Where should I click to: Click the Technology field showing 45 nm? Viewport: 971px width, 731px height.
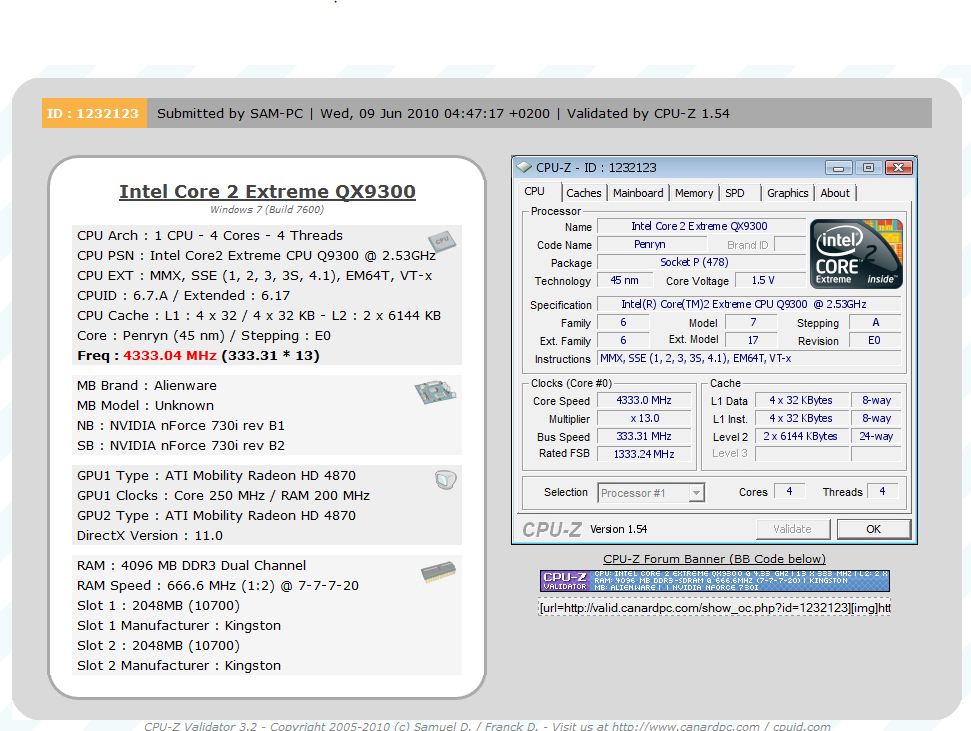click(625, 281)
